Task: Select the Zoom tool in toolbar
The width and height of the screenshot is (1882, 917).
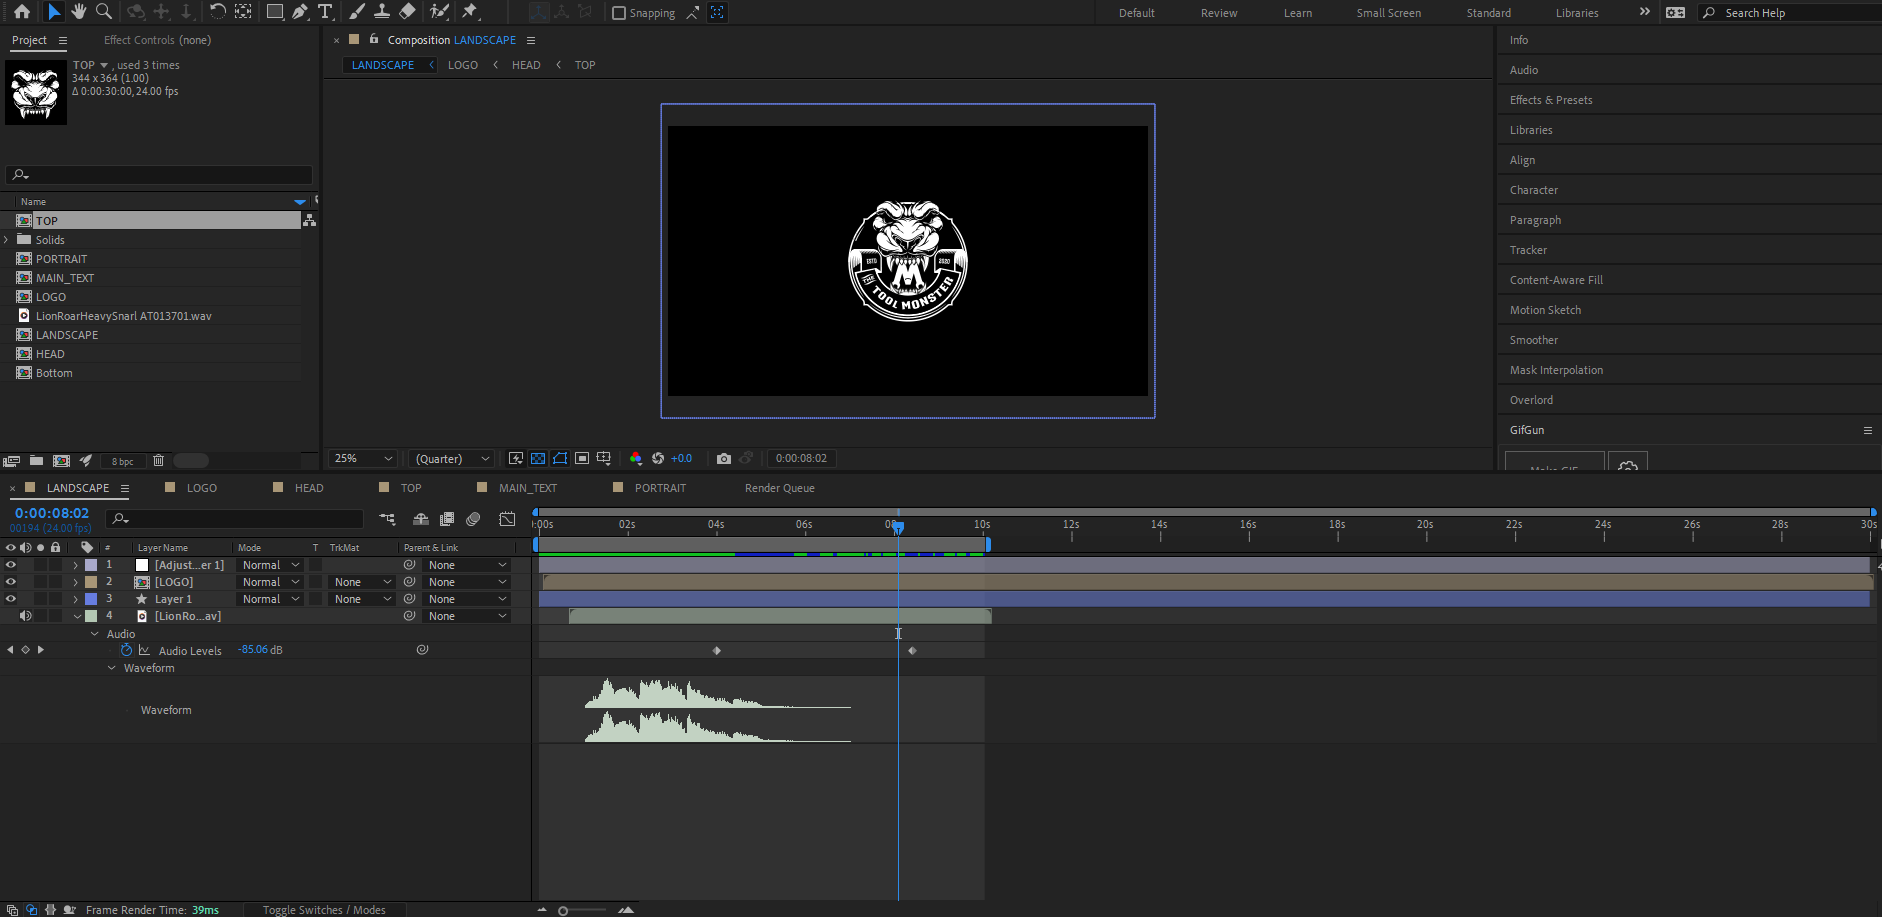Action: click(x=104, y=12)
